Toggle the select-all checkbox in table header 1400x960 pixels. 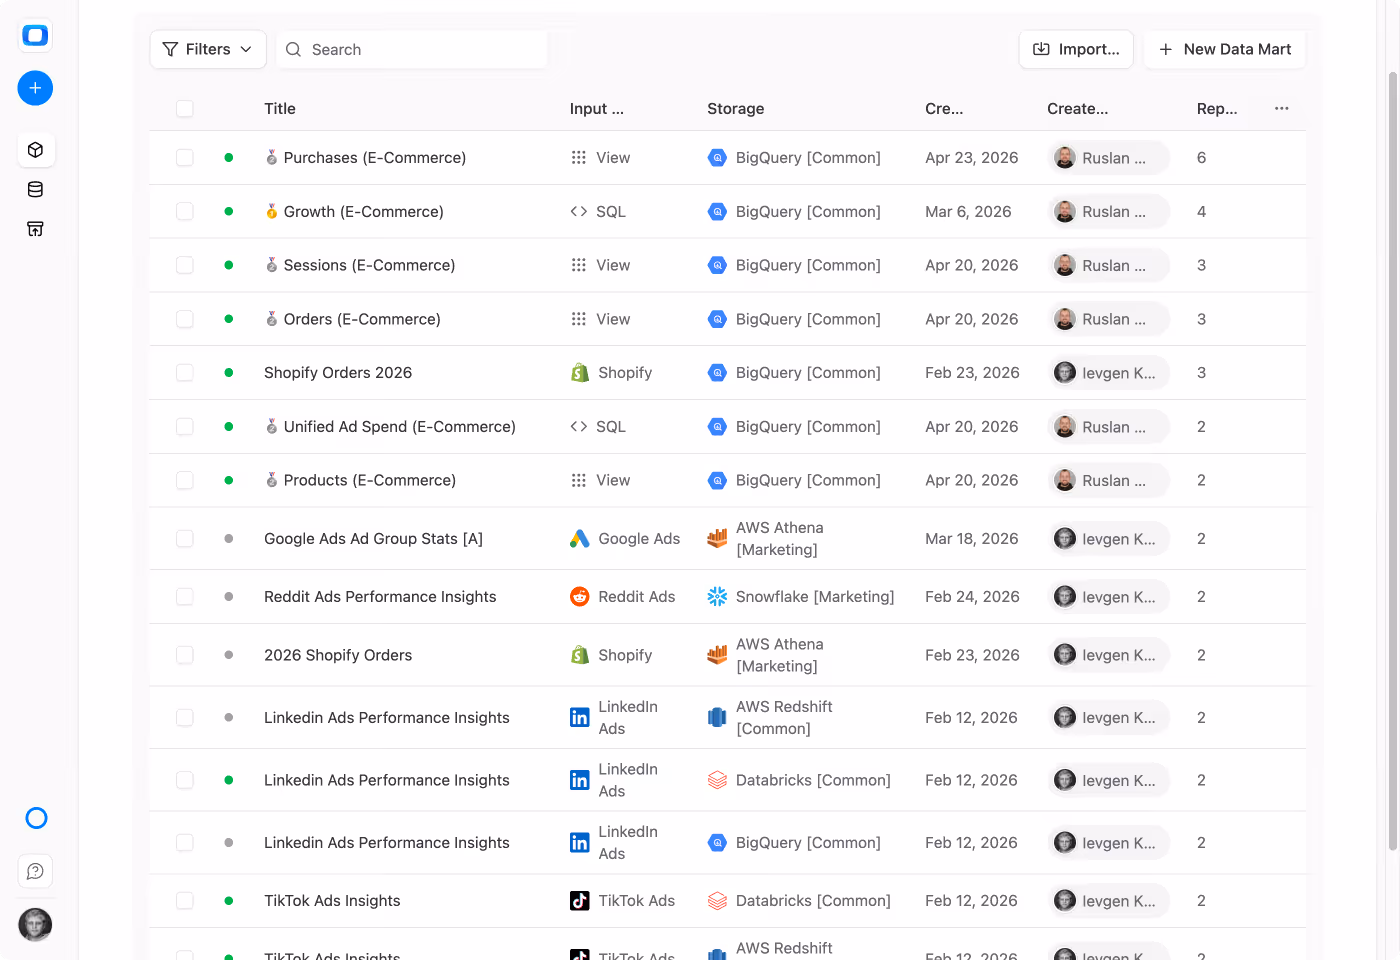(185, 108)
